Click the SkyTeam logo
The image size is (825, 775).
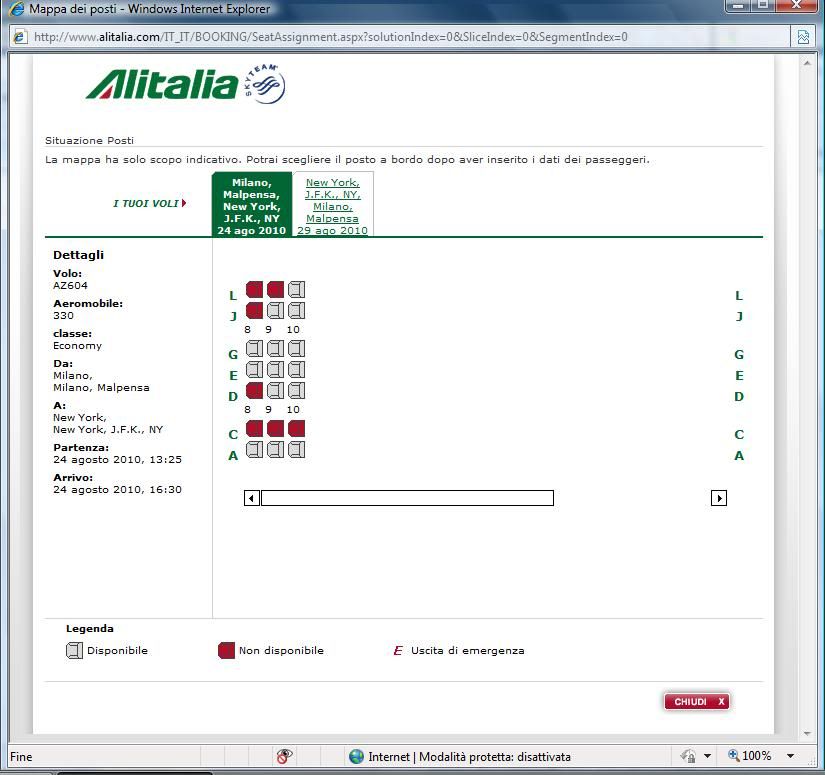click(x=266, y=84)
